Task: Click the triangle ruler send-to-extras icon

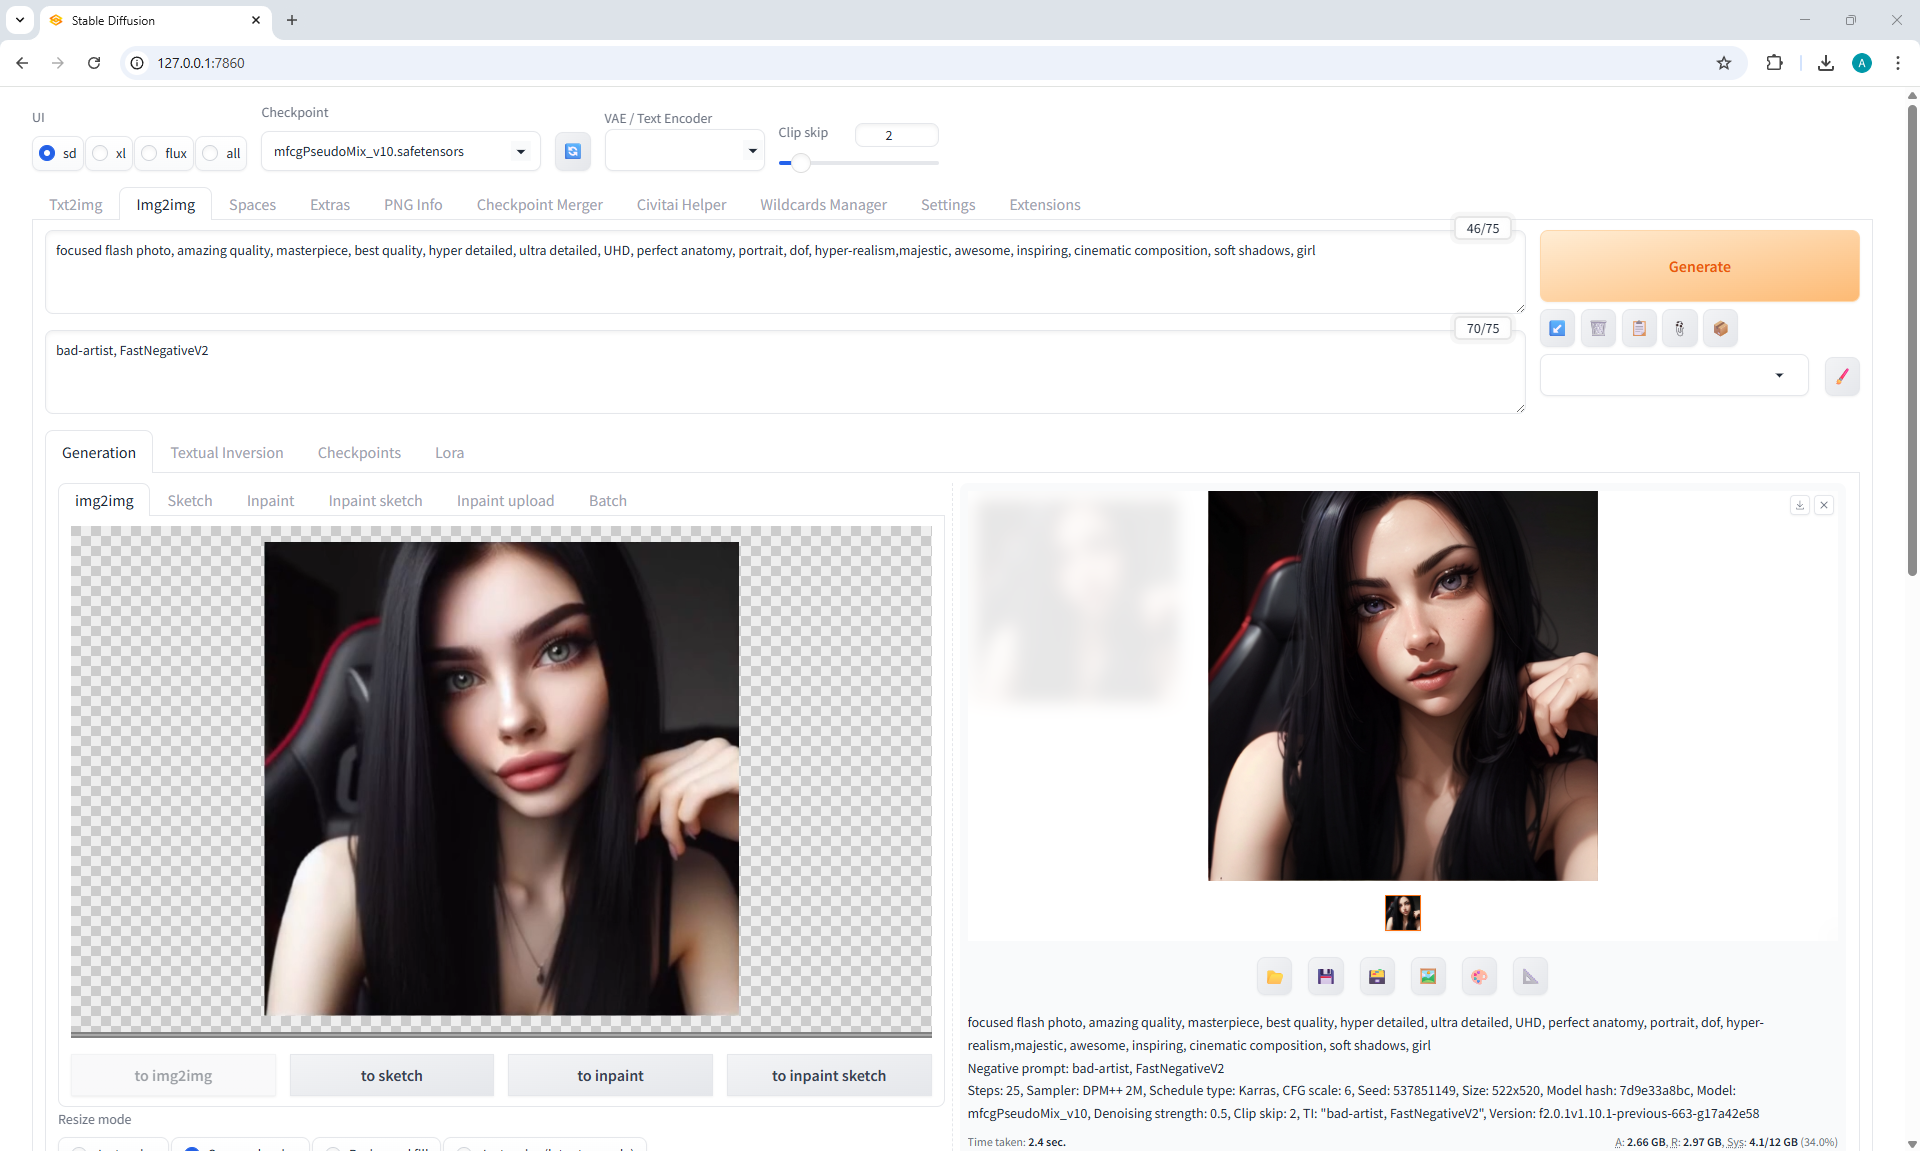Action: 1530,977
